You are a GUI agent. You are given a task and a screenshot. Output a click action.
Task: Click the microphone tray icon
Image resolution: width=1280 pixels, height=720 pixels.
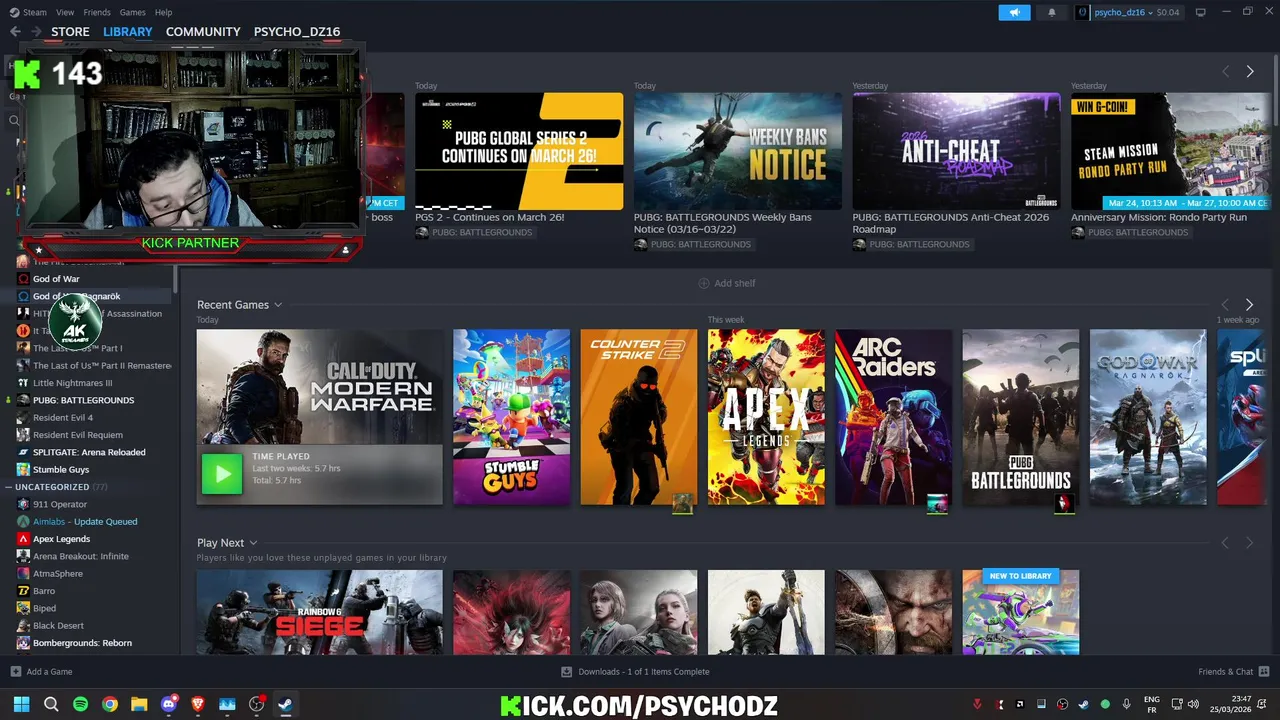point(1126,704)
